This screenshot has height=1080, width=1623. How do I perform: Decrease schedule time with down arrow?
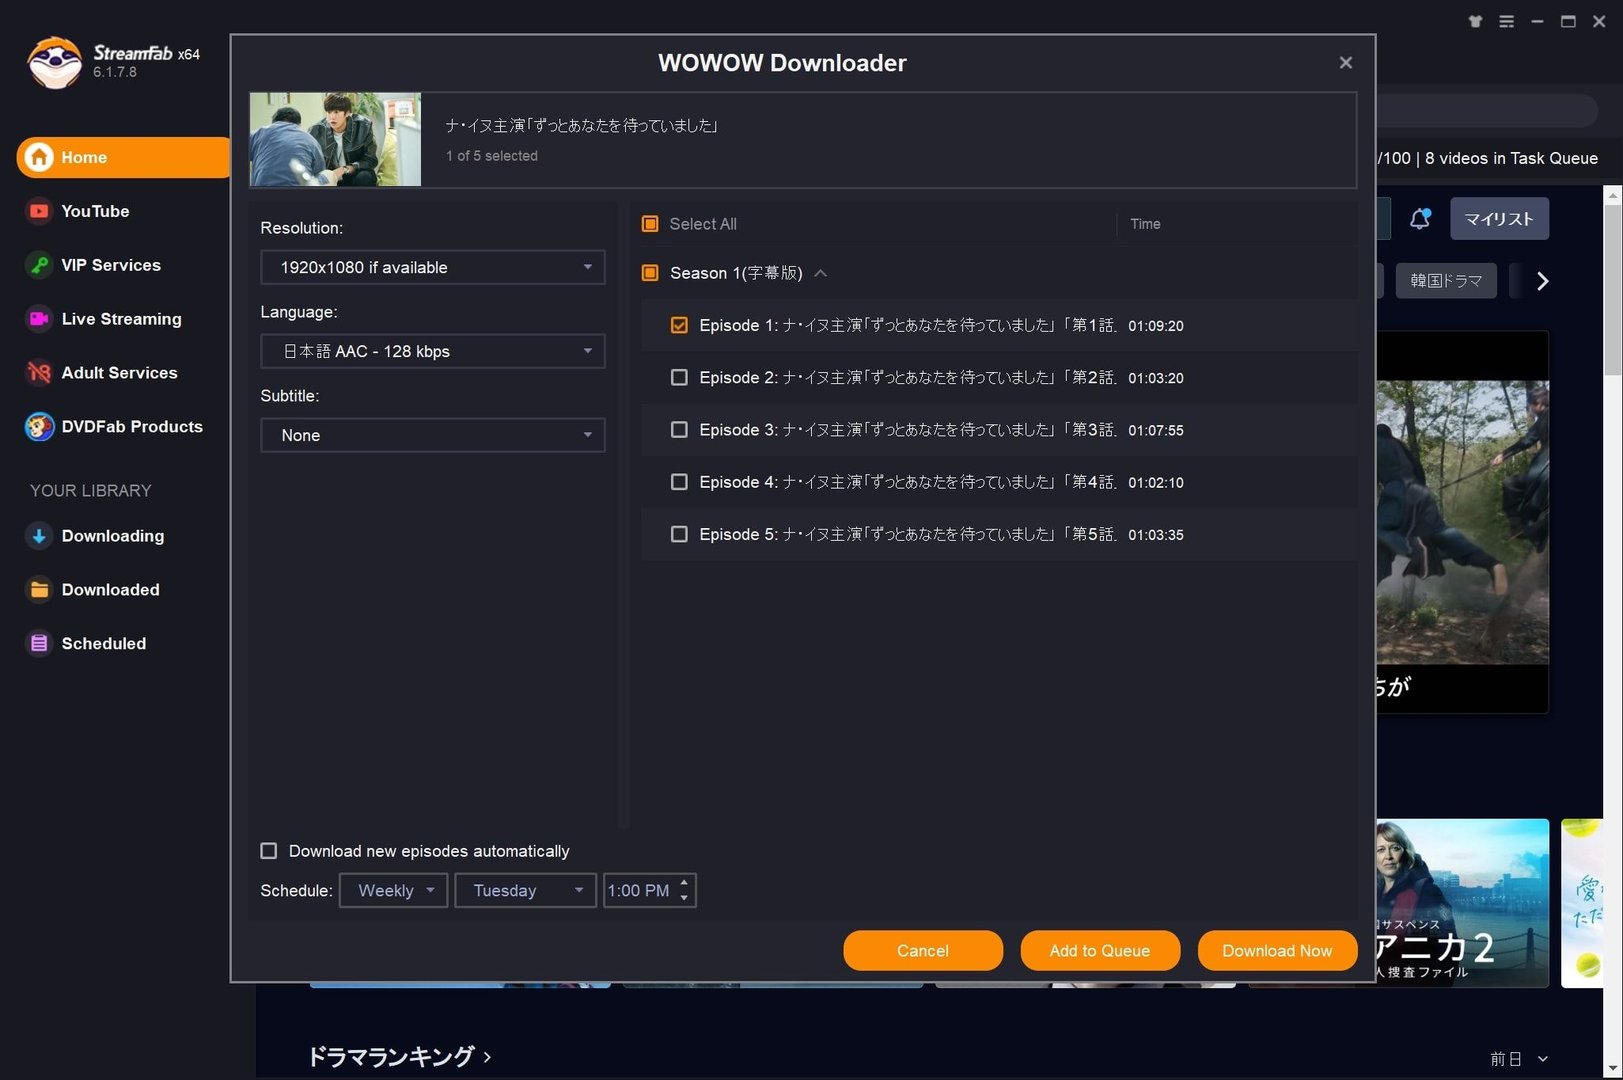tap(684, 897)
